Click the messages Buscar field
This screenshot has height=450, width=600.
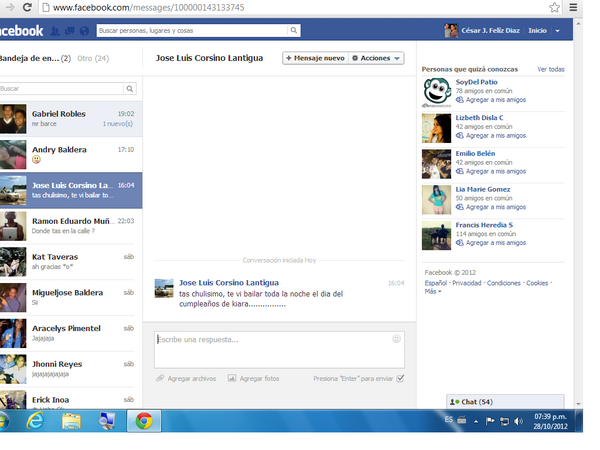coord(61,89)
